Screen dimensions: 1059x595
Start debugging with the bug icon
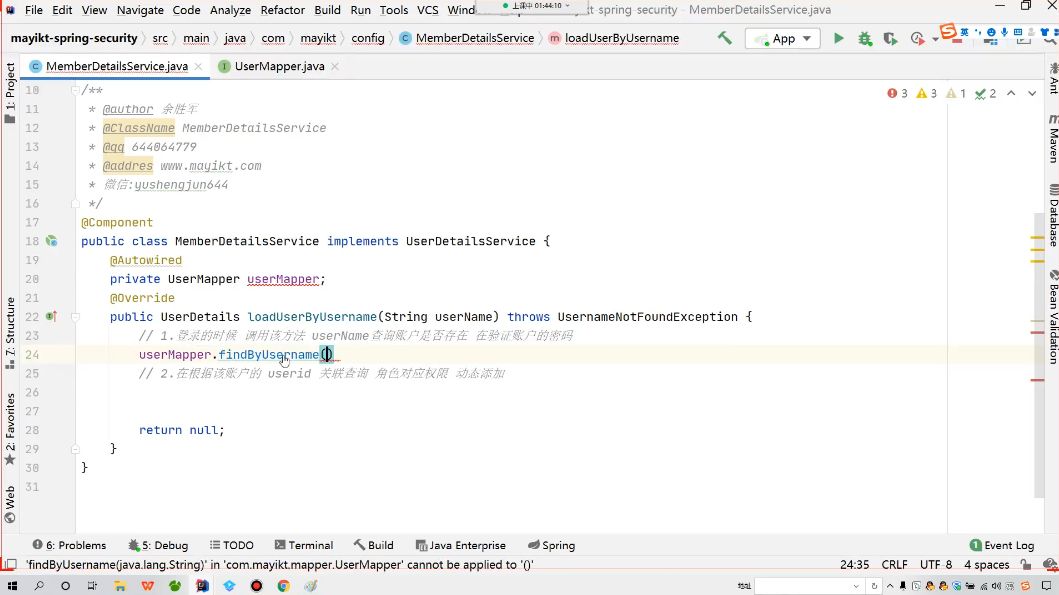click(864, 38)
